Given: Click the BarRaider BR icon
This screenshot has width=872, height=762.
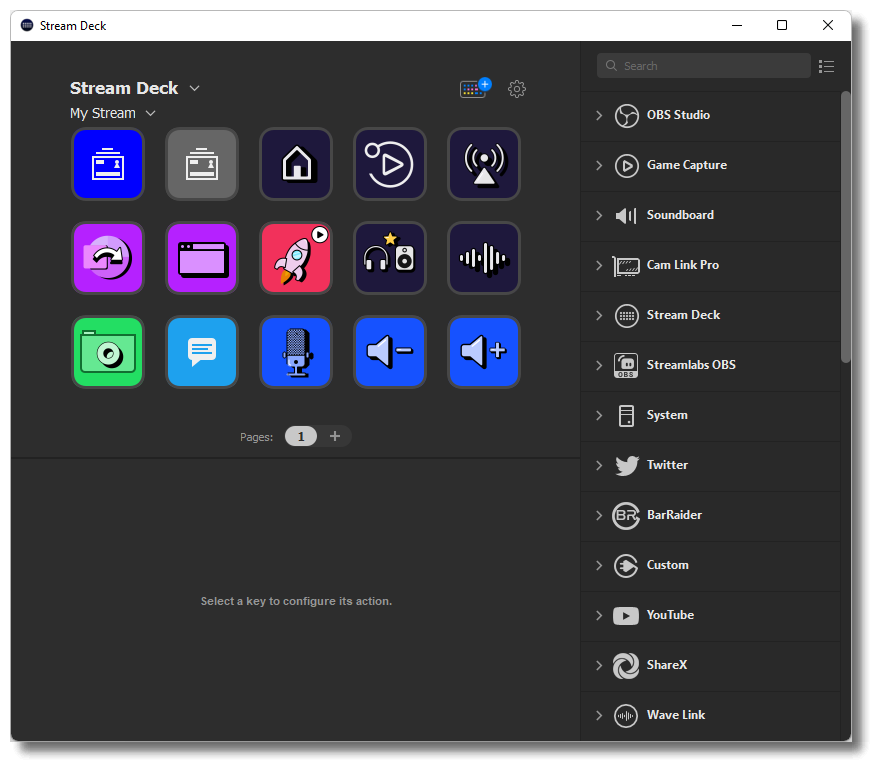Looking at the screenshot, I should click(626, 516).
